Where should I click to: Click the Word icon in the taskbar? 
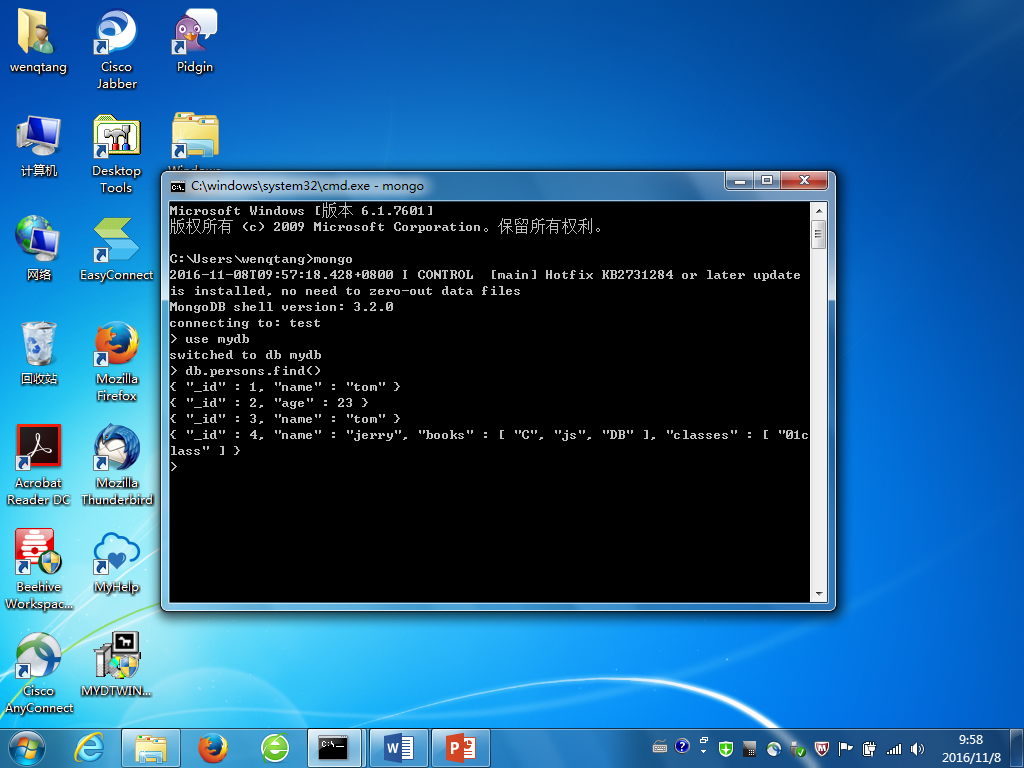[x=399, y=747]
